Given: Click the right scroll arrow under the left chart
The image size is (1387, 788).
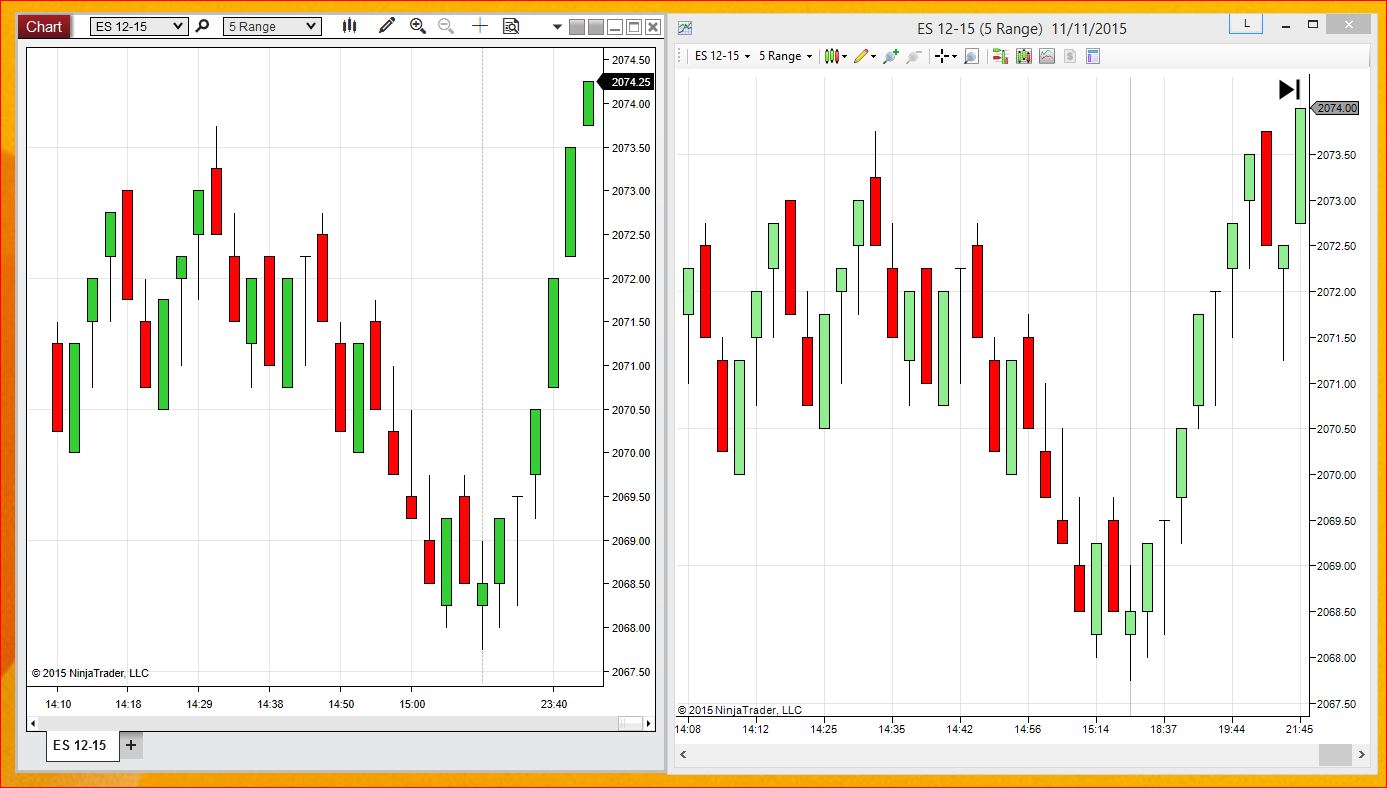Looking at the screenshot, I should 651,722.
